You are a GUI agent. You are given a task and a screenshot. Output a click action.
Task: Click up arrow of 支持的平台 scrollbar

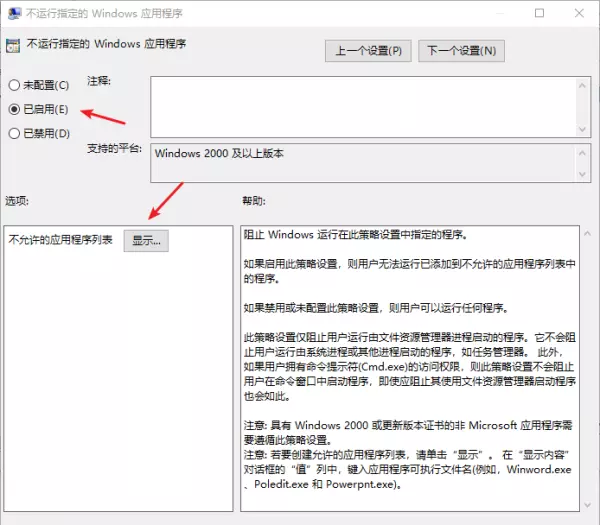coord(582,153)
